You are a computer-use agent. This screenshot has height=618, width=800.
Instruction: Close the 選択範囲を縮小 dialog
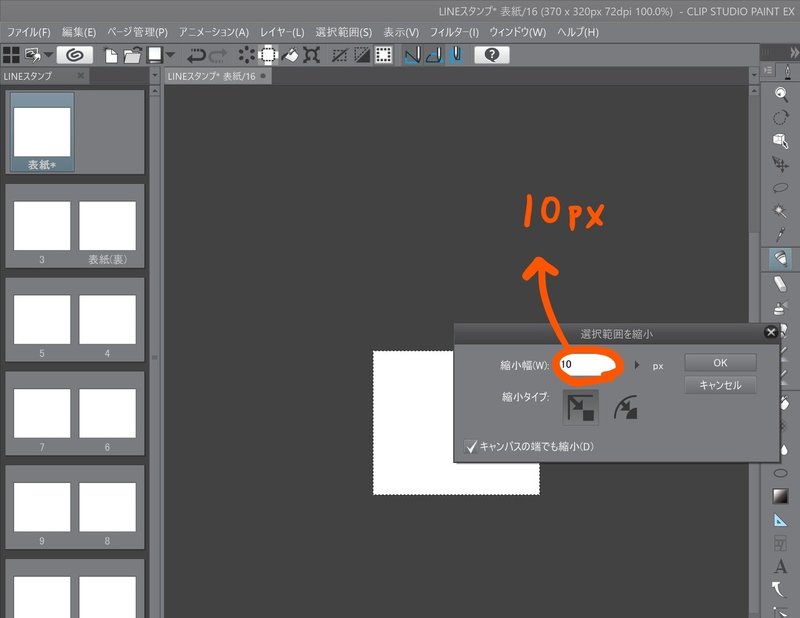point(771,332)
